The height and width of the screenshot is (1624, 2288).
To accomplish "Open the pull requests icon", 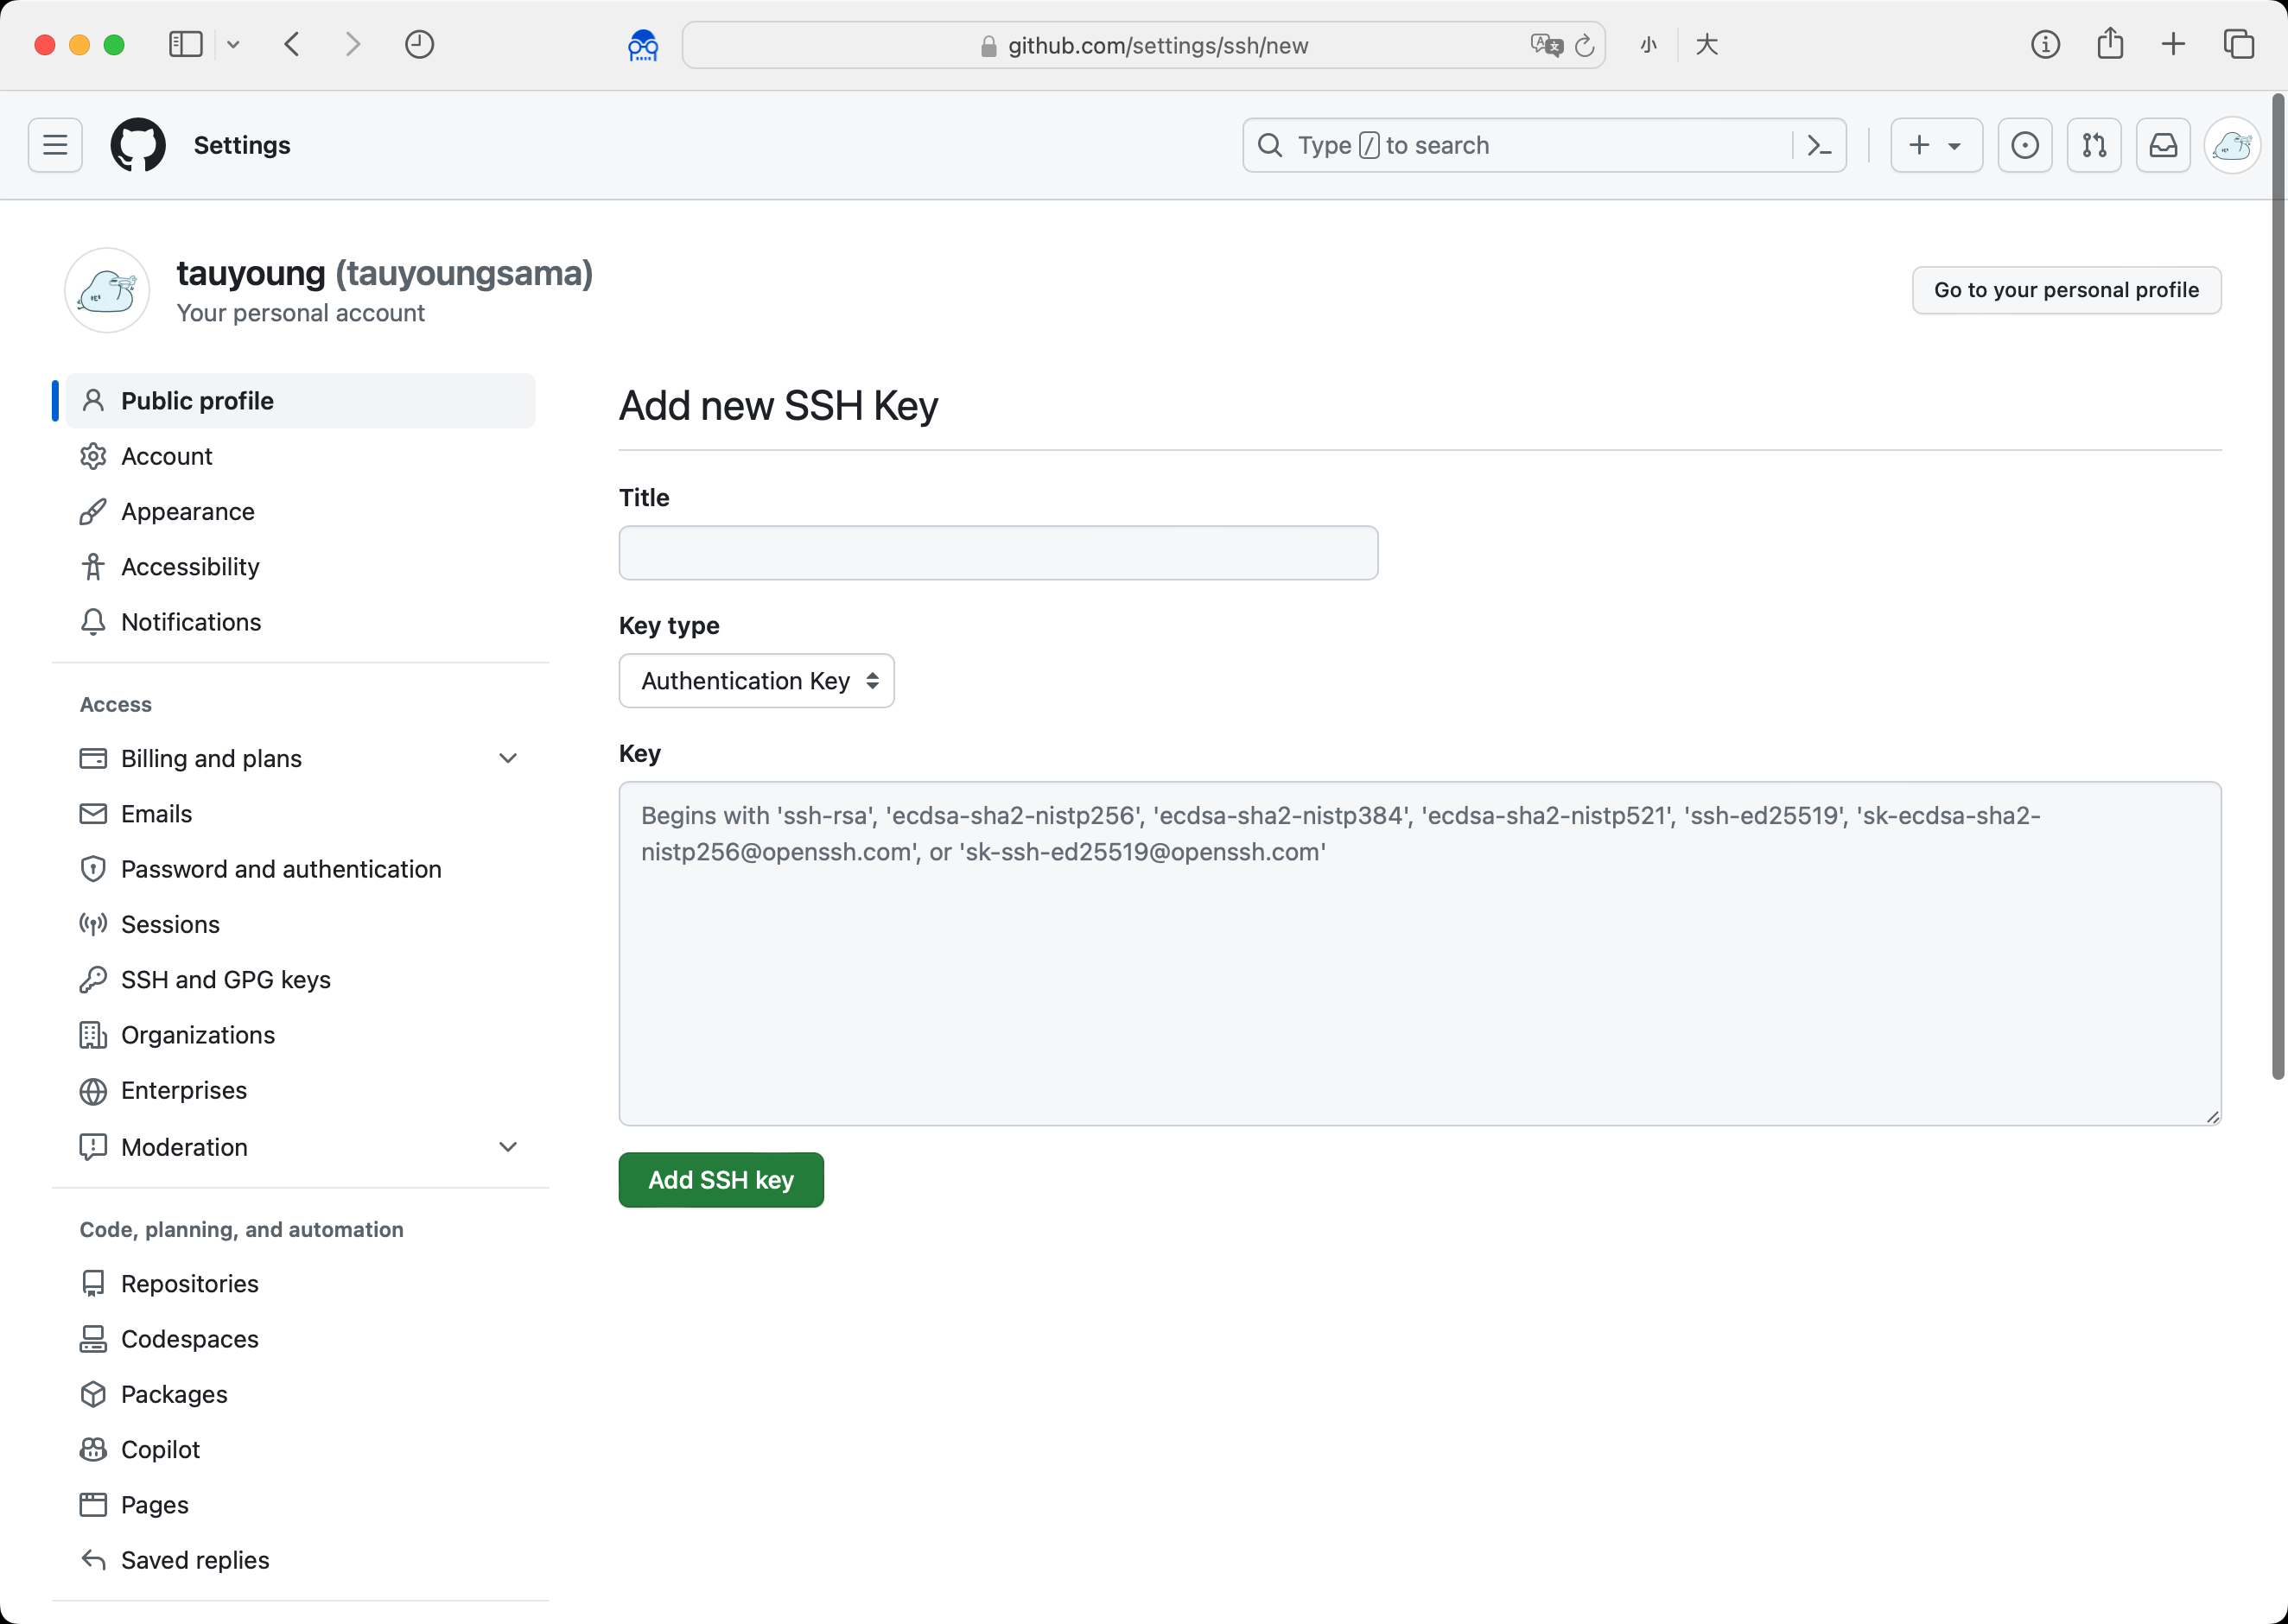I will click(2094, 145).
